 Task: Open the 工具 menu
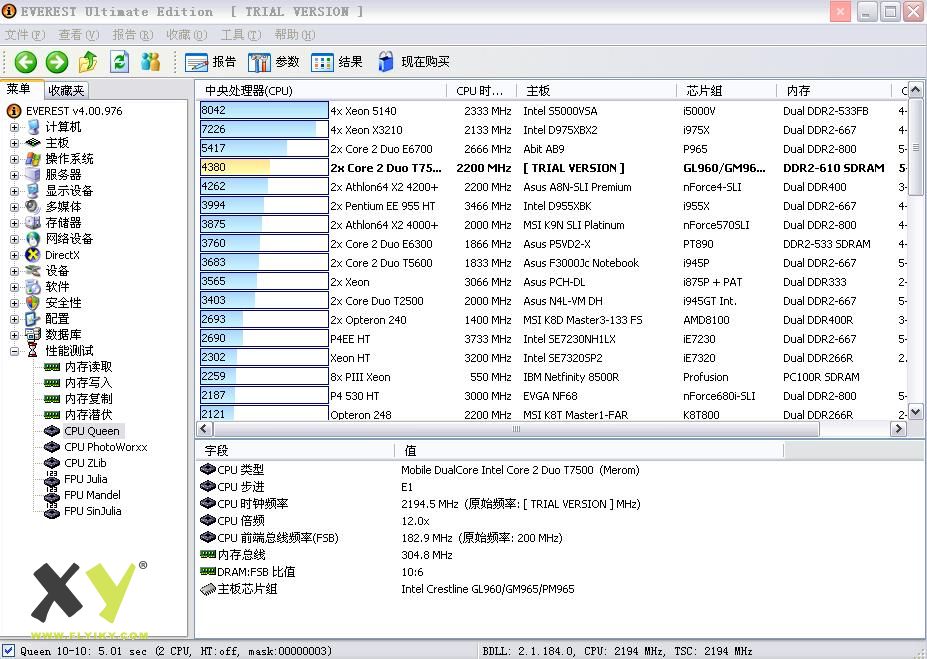pos(241,35)
